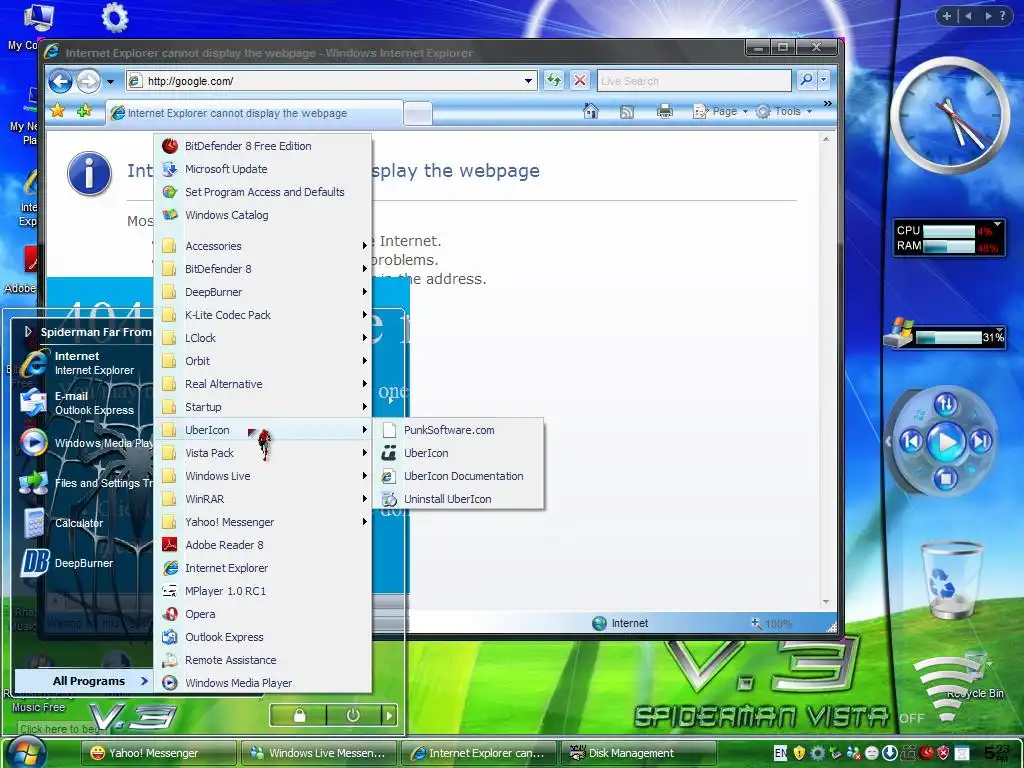The image size is (1024, 768).
Task: Open the search provider dropdown arrow
Action: [824, 80]
